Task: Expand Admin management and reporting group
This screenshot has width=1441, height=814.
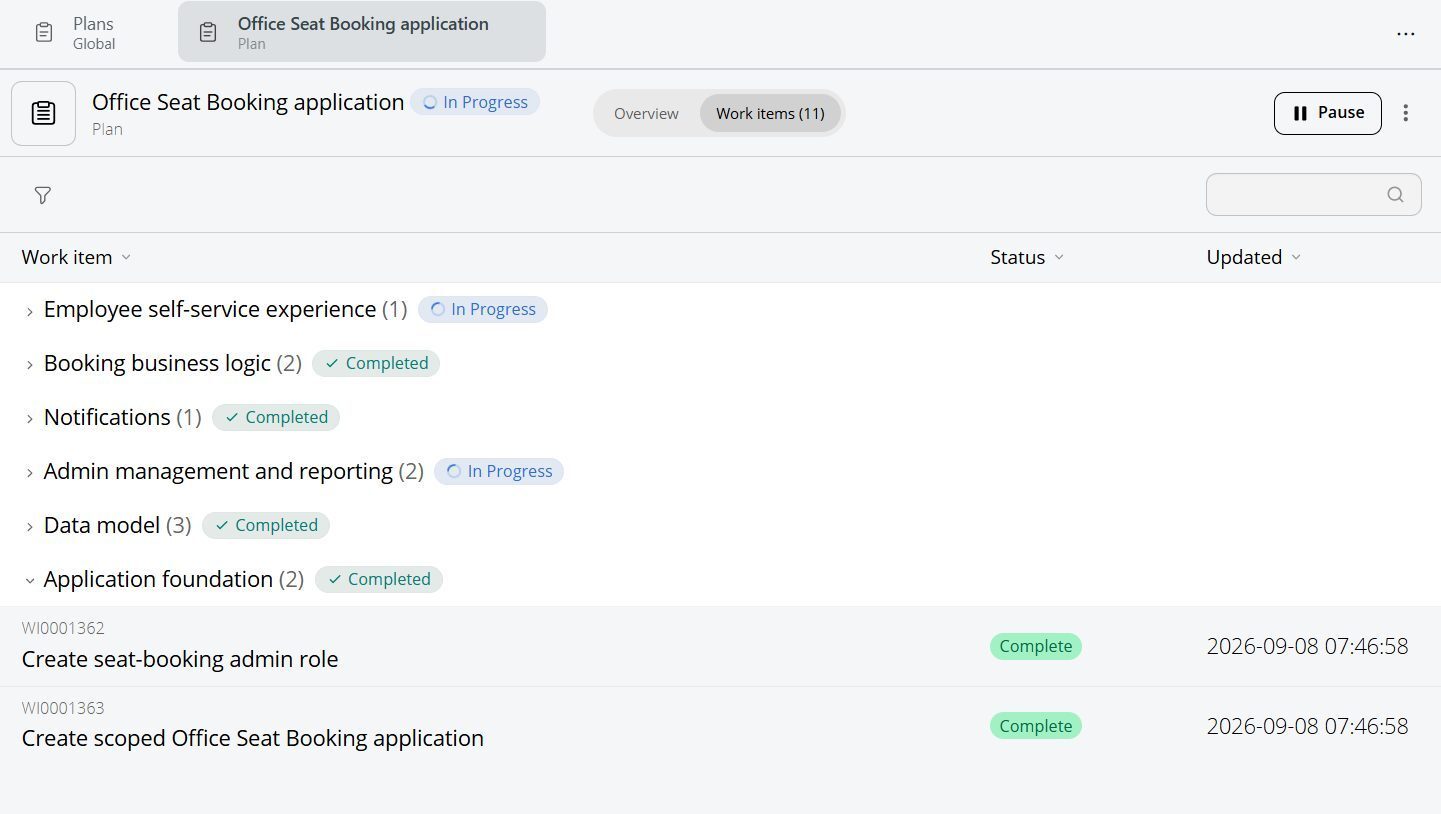Action: click(29, 473)
